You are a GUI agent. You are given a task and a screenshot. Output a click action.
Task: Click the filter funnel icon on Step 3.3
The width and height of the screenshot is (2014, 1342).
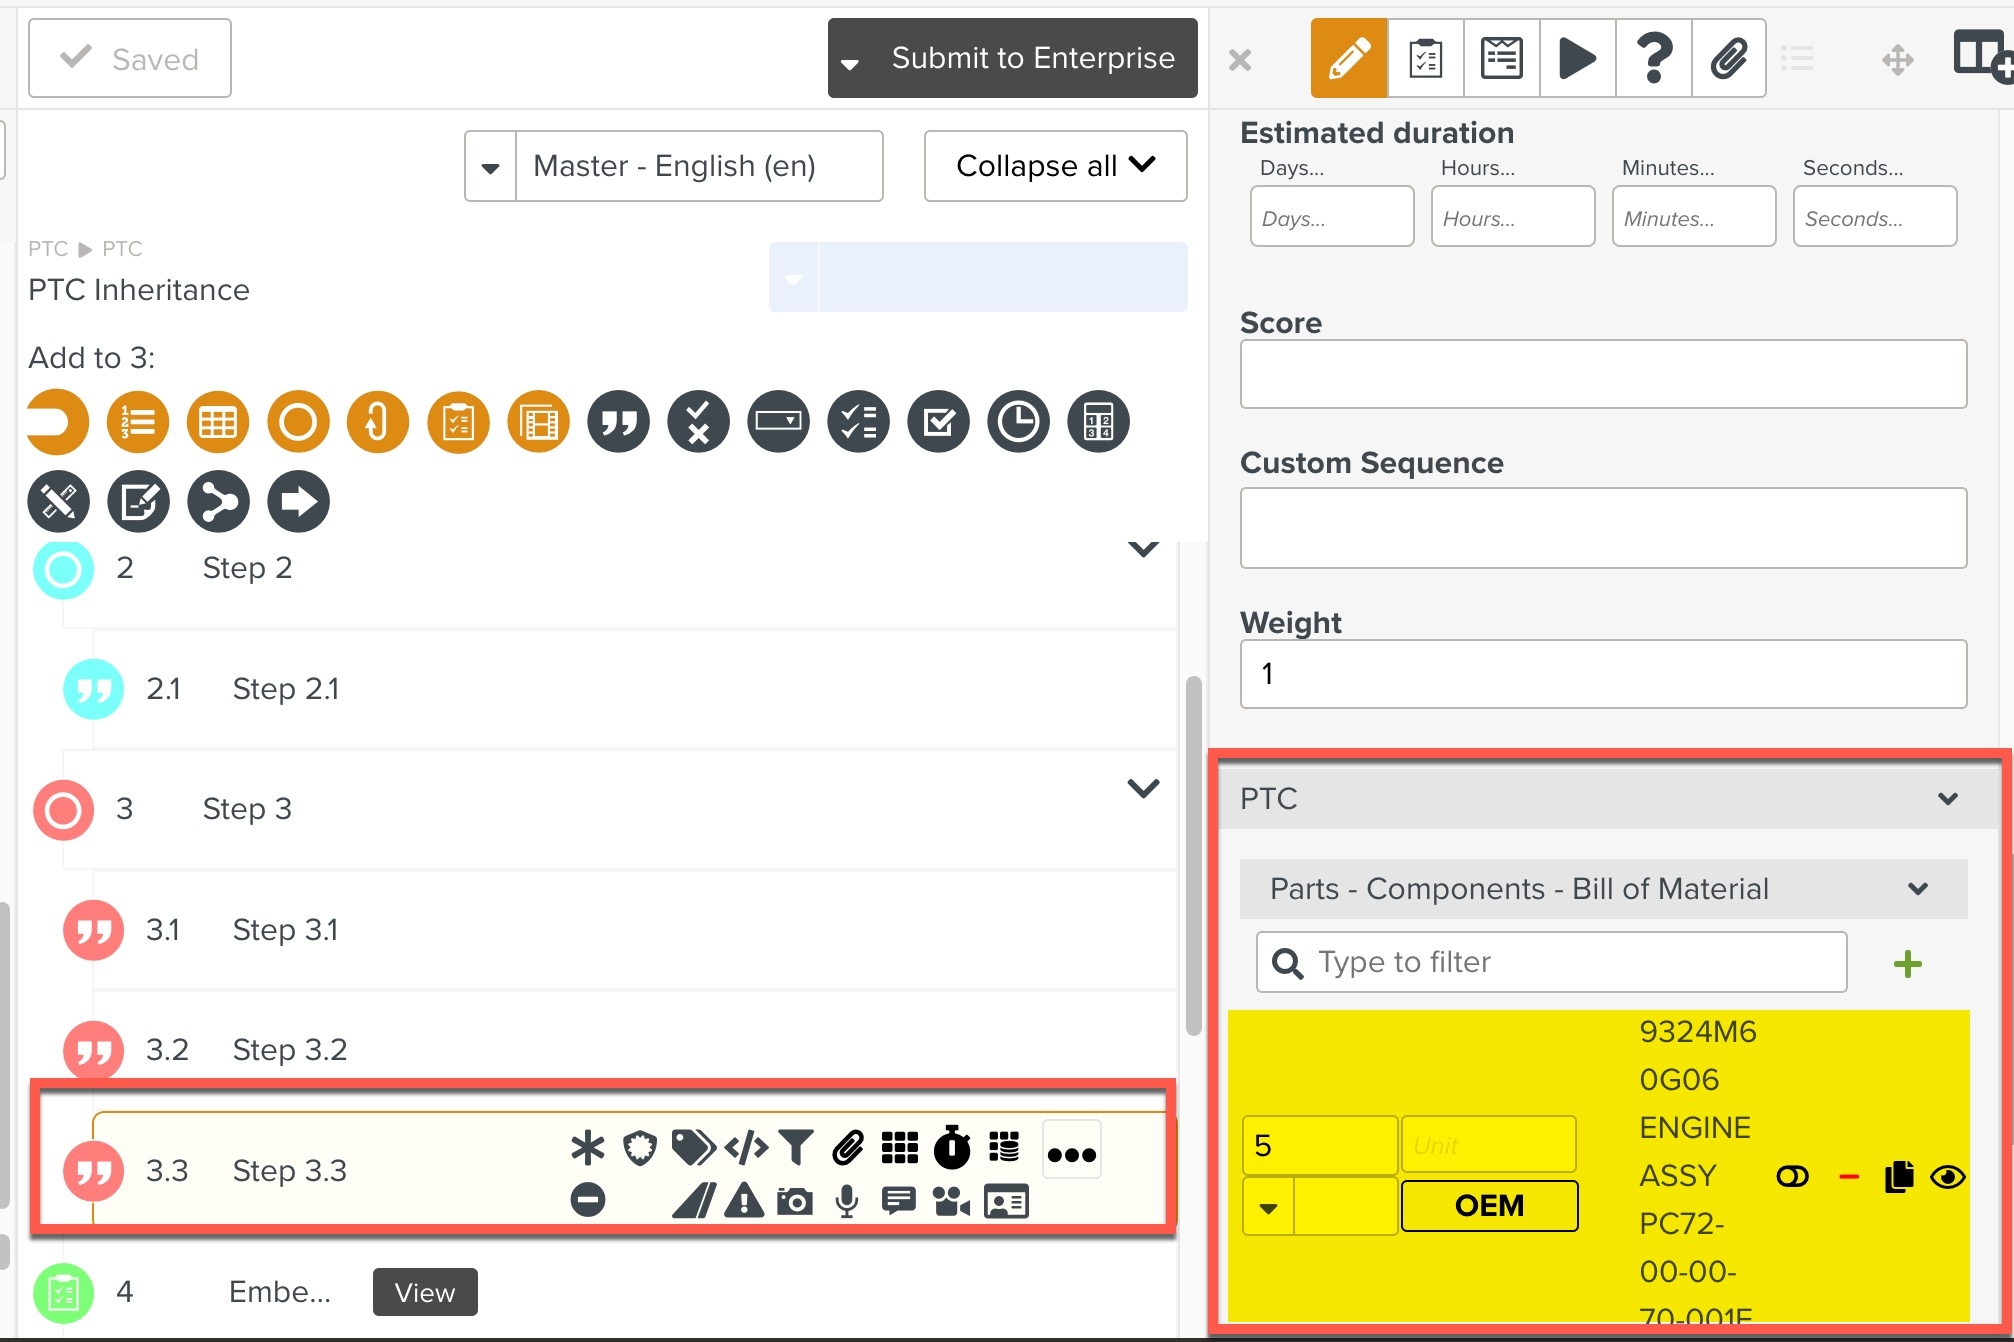pyautogui.click(x=796, y=1148)
